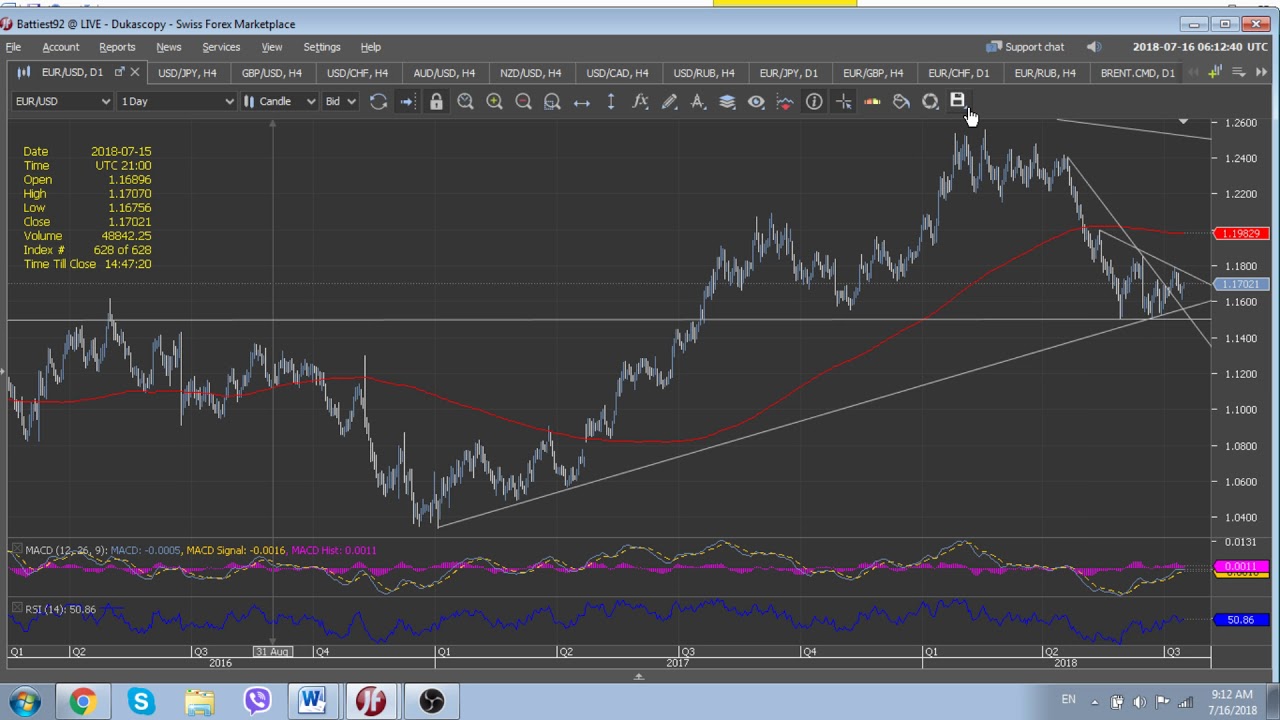Click the red 1.19829 moving average label
This screenshot has width=1280, height=720.
tap(1241, 234)
